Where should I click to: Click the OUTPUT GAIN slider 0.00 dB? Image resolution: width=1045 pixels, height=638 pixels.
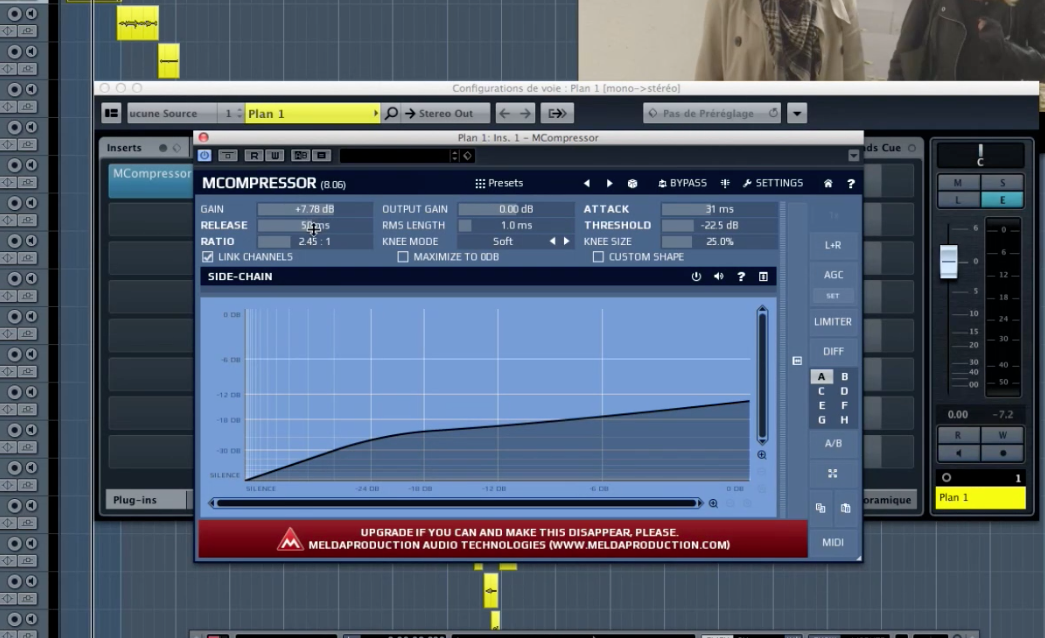point(516,209)
